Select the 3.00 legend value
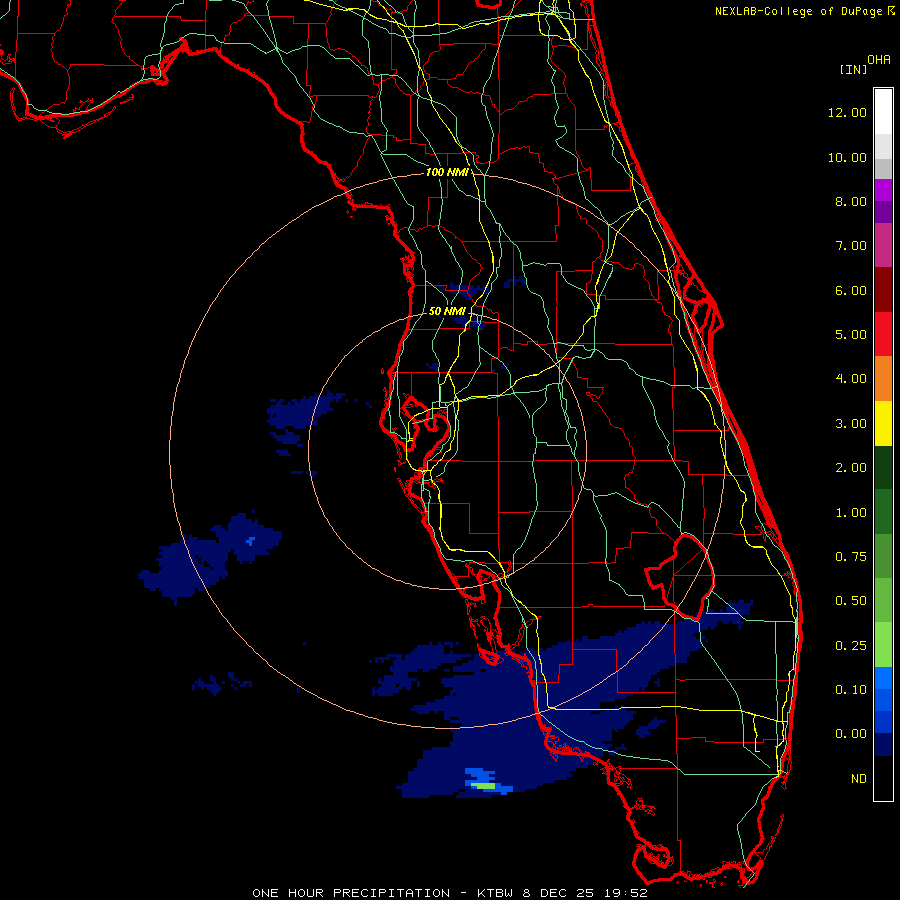Image resolution: width=900 pixels, height=900 pixels. tap(851, 424)
